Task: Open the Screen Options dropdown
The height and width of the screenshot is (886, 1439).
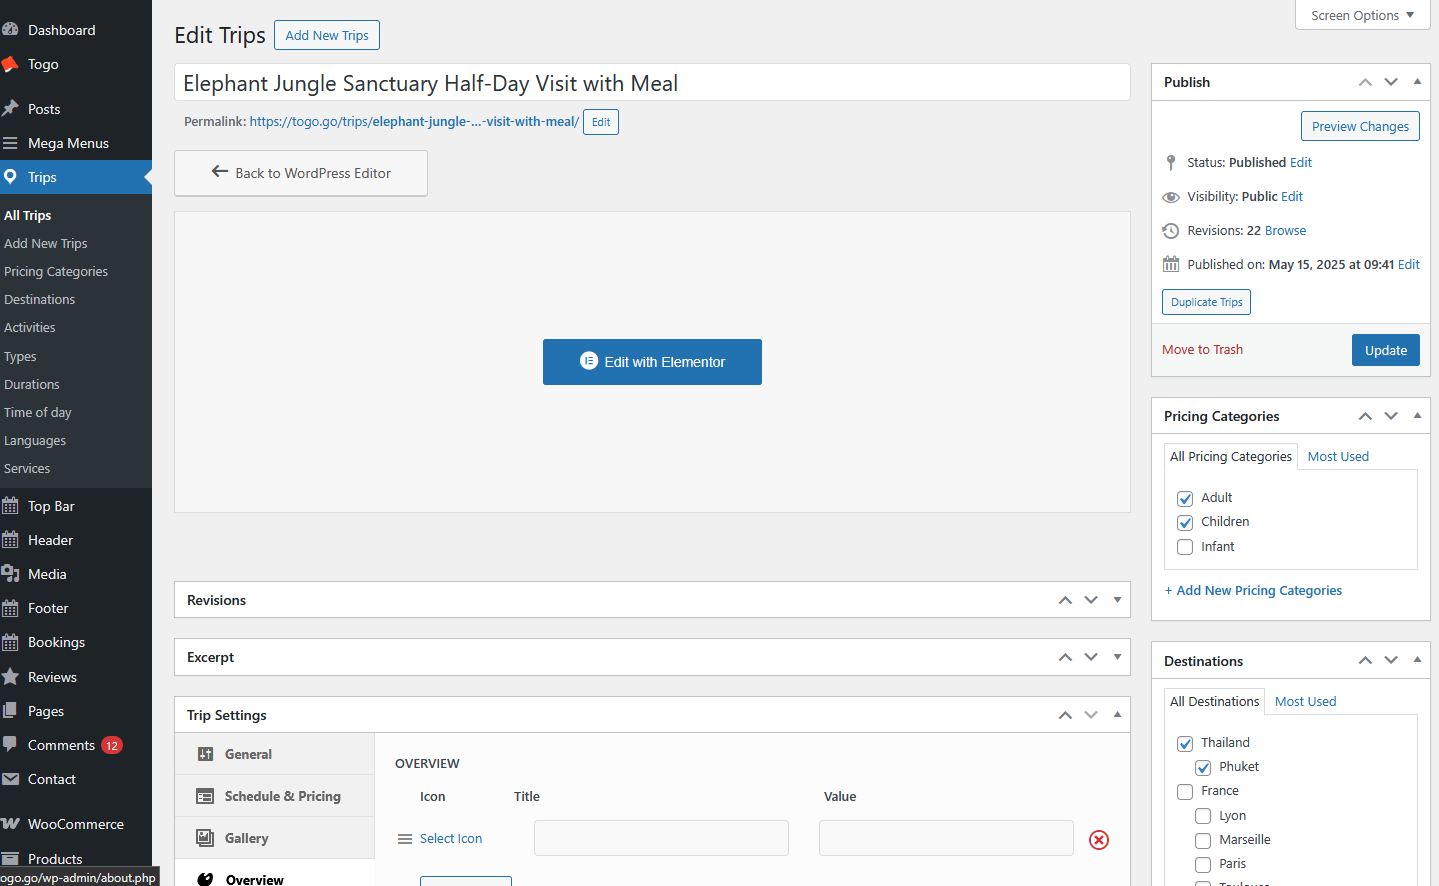Action: [x=1361, y=15]
